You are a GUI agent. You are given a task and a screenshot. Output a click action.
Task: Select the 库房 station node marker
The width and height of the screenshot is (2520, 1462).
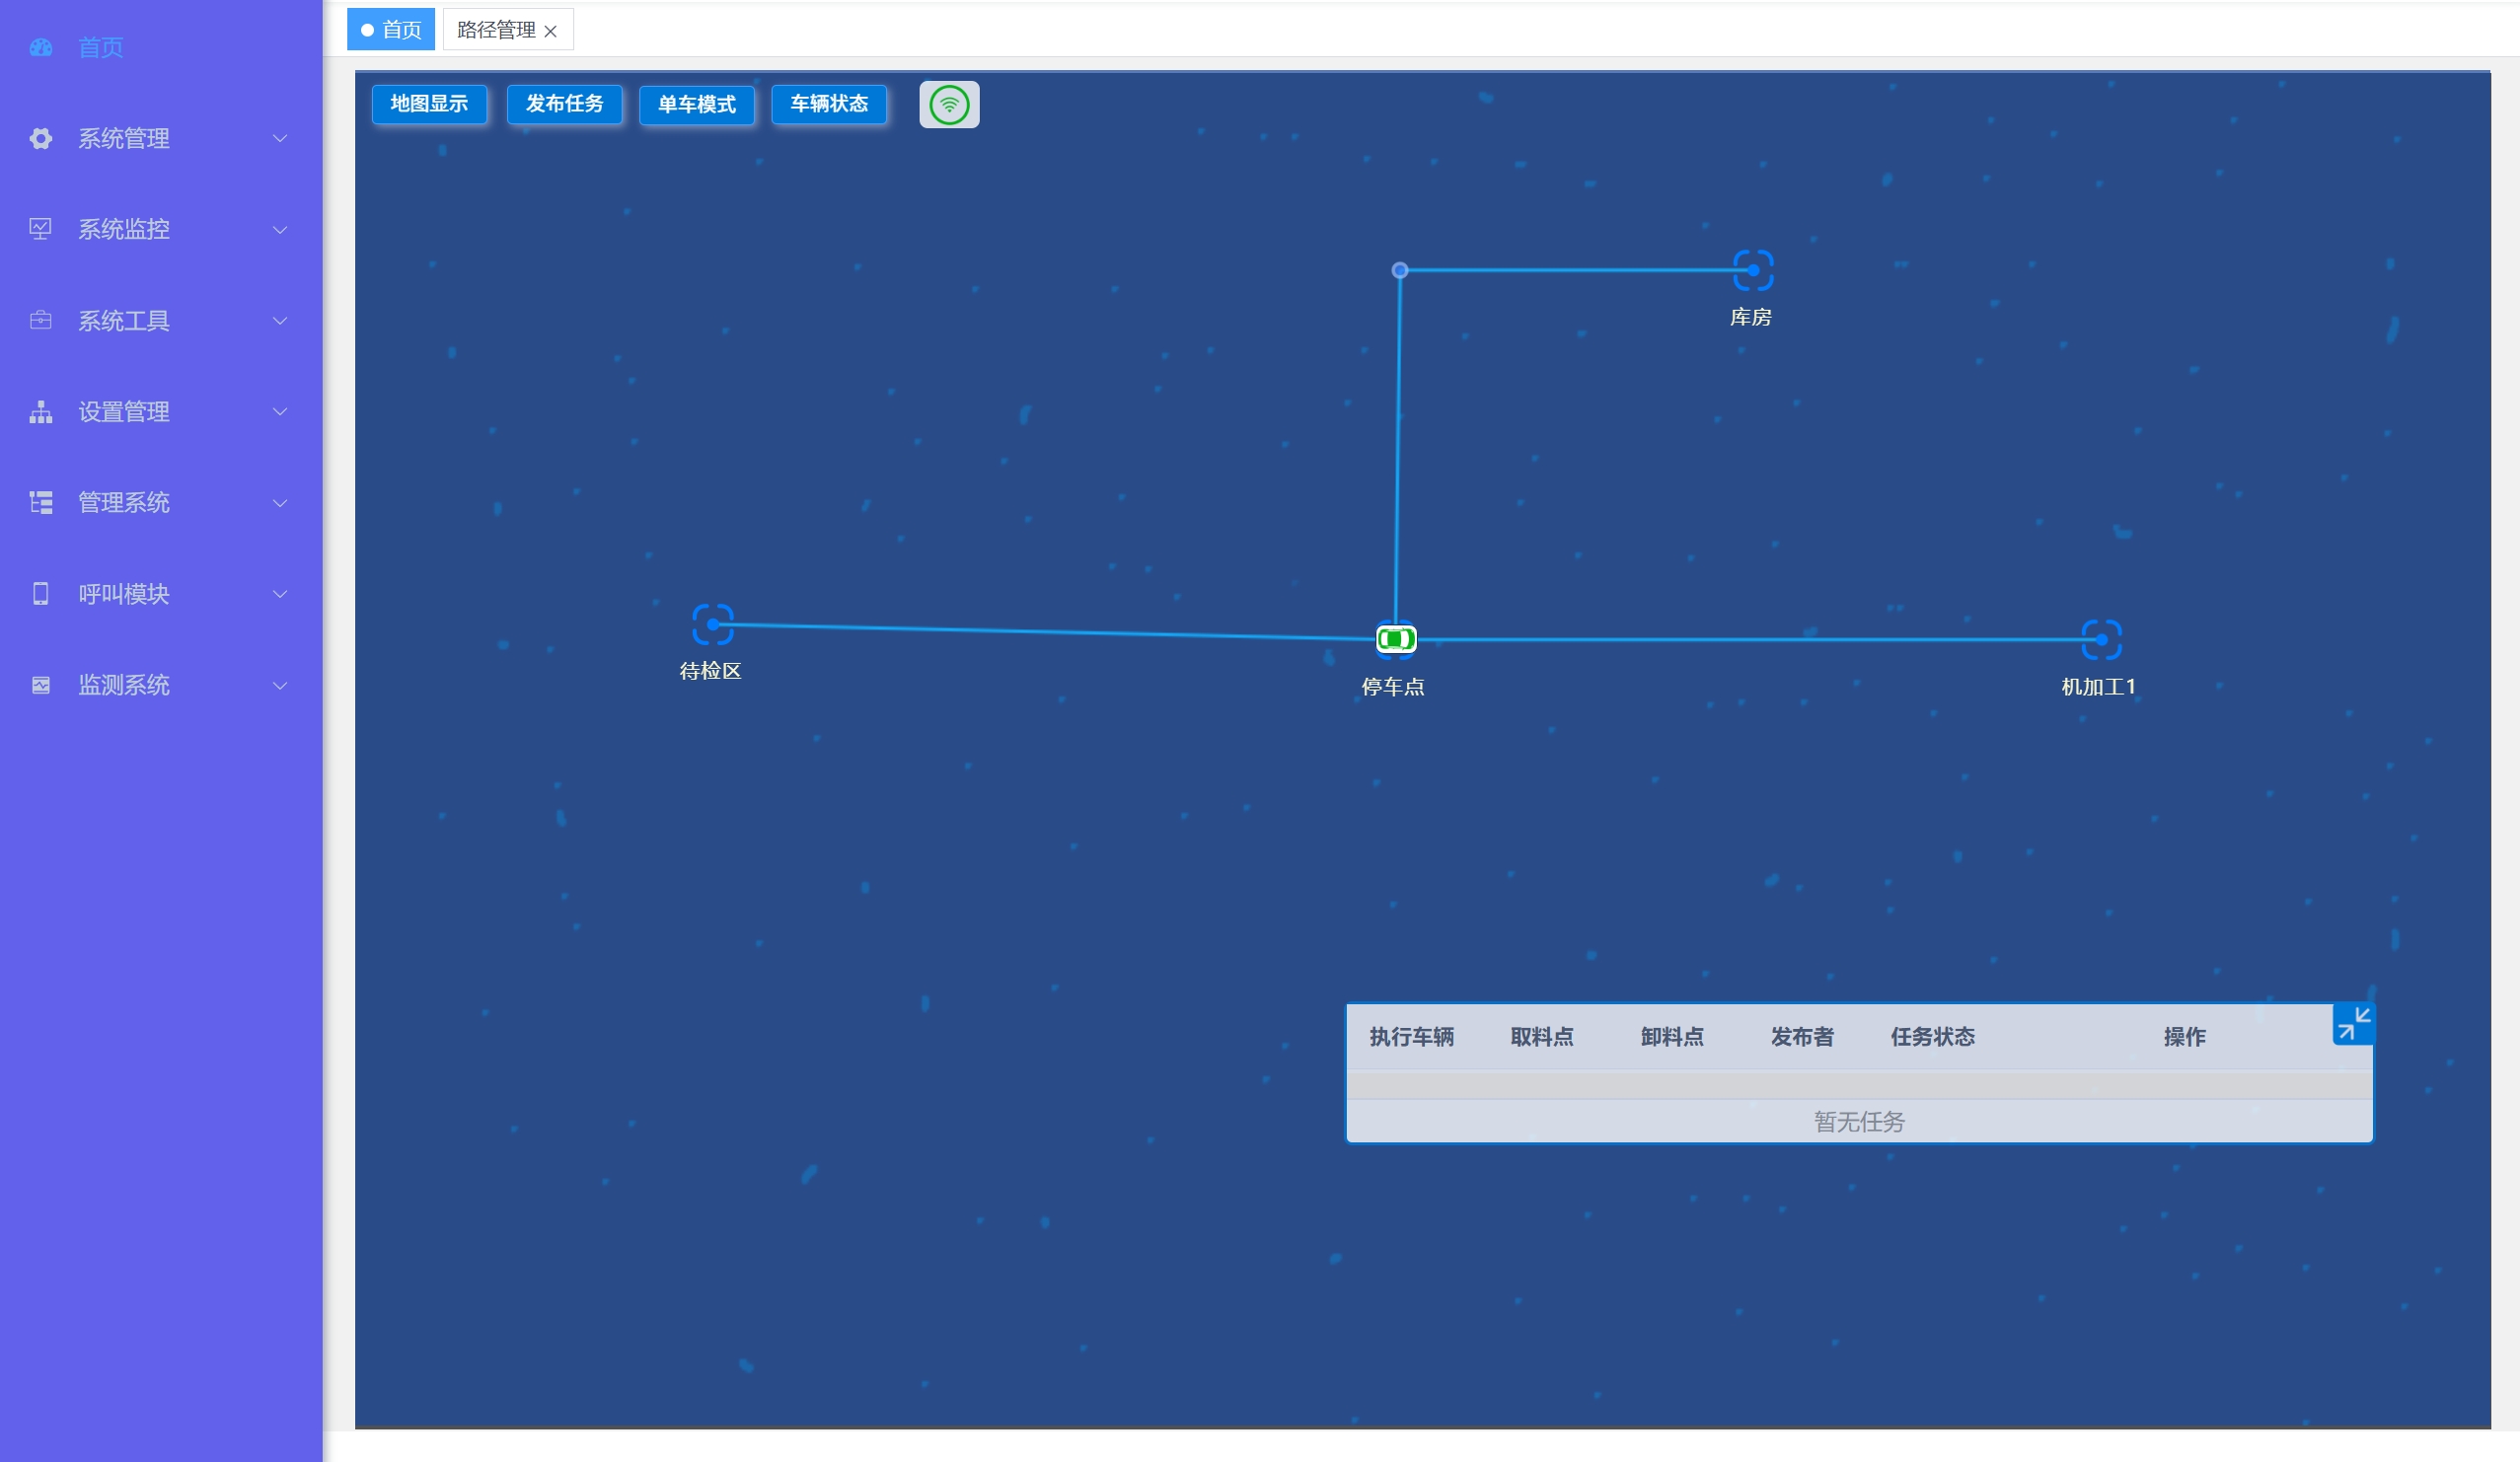click(x=1752, y=270)
